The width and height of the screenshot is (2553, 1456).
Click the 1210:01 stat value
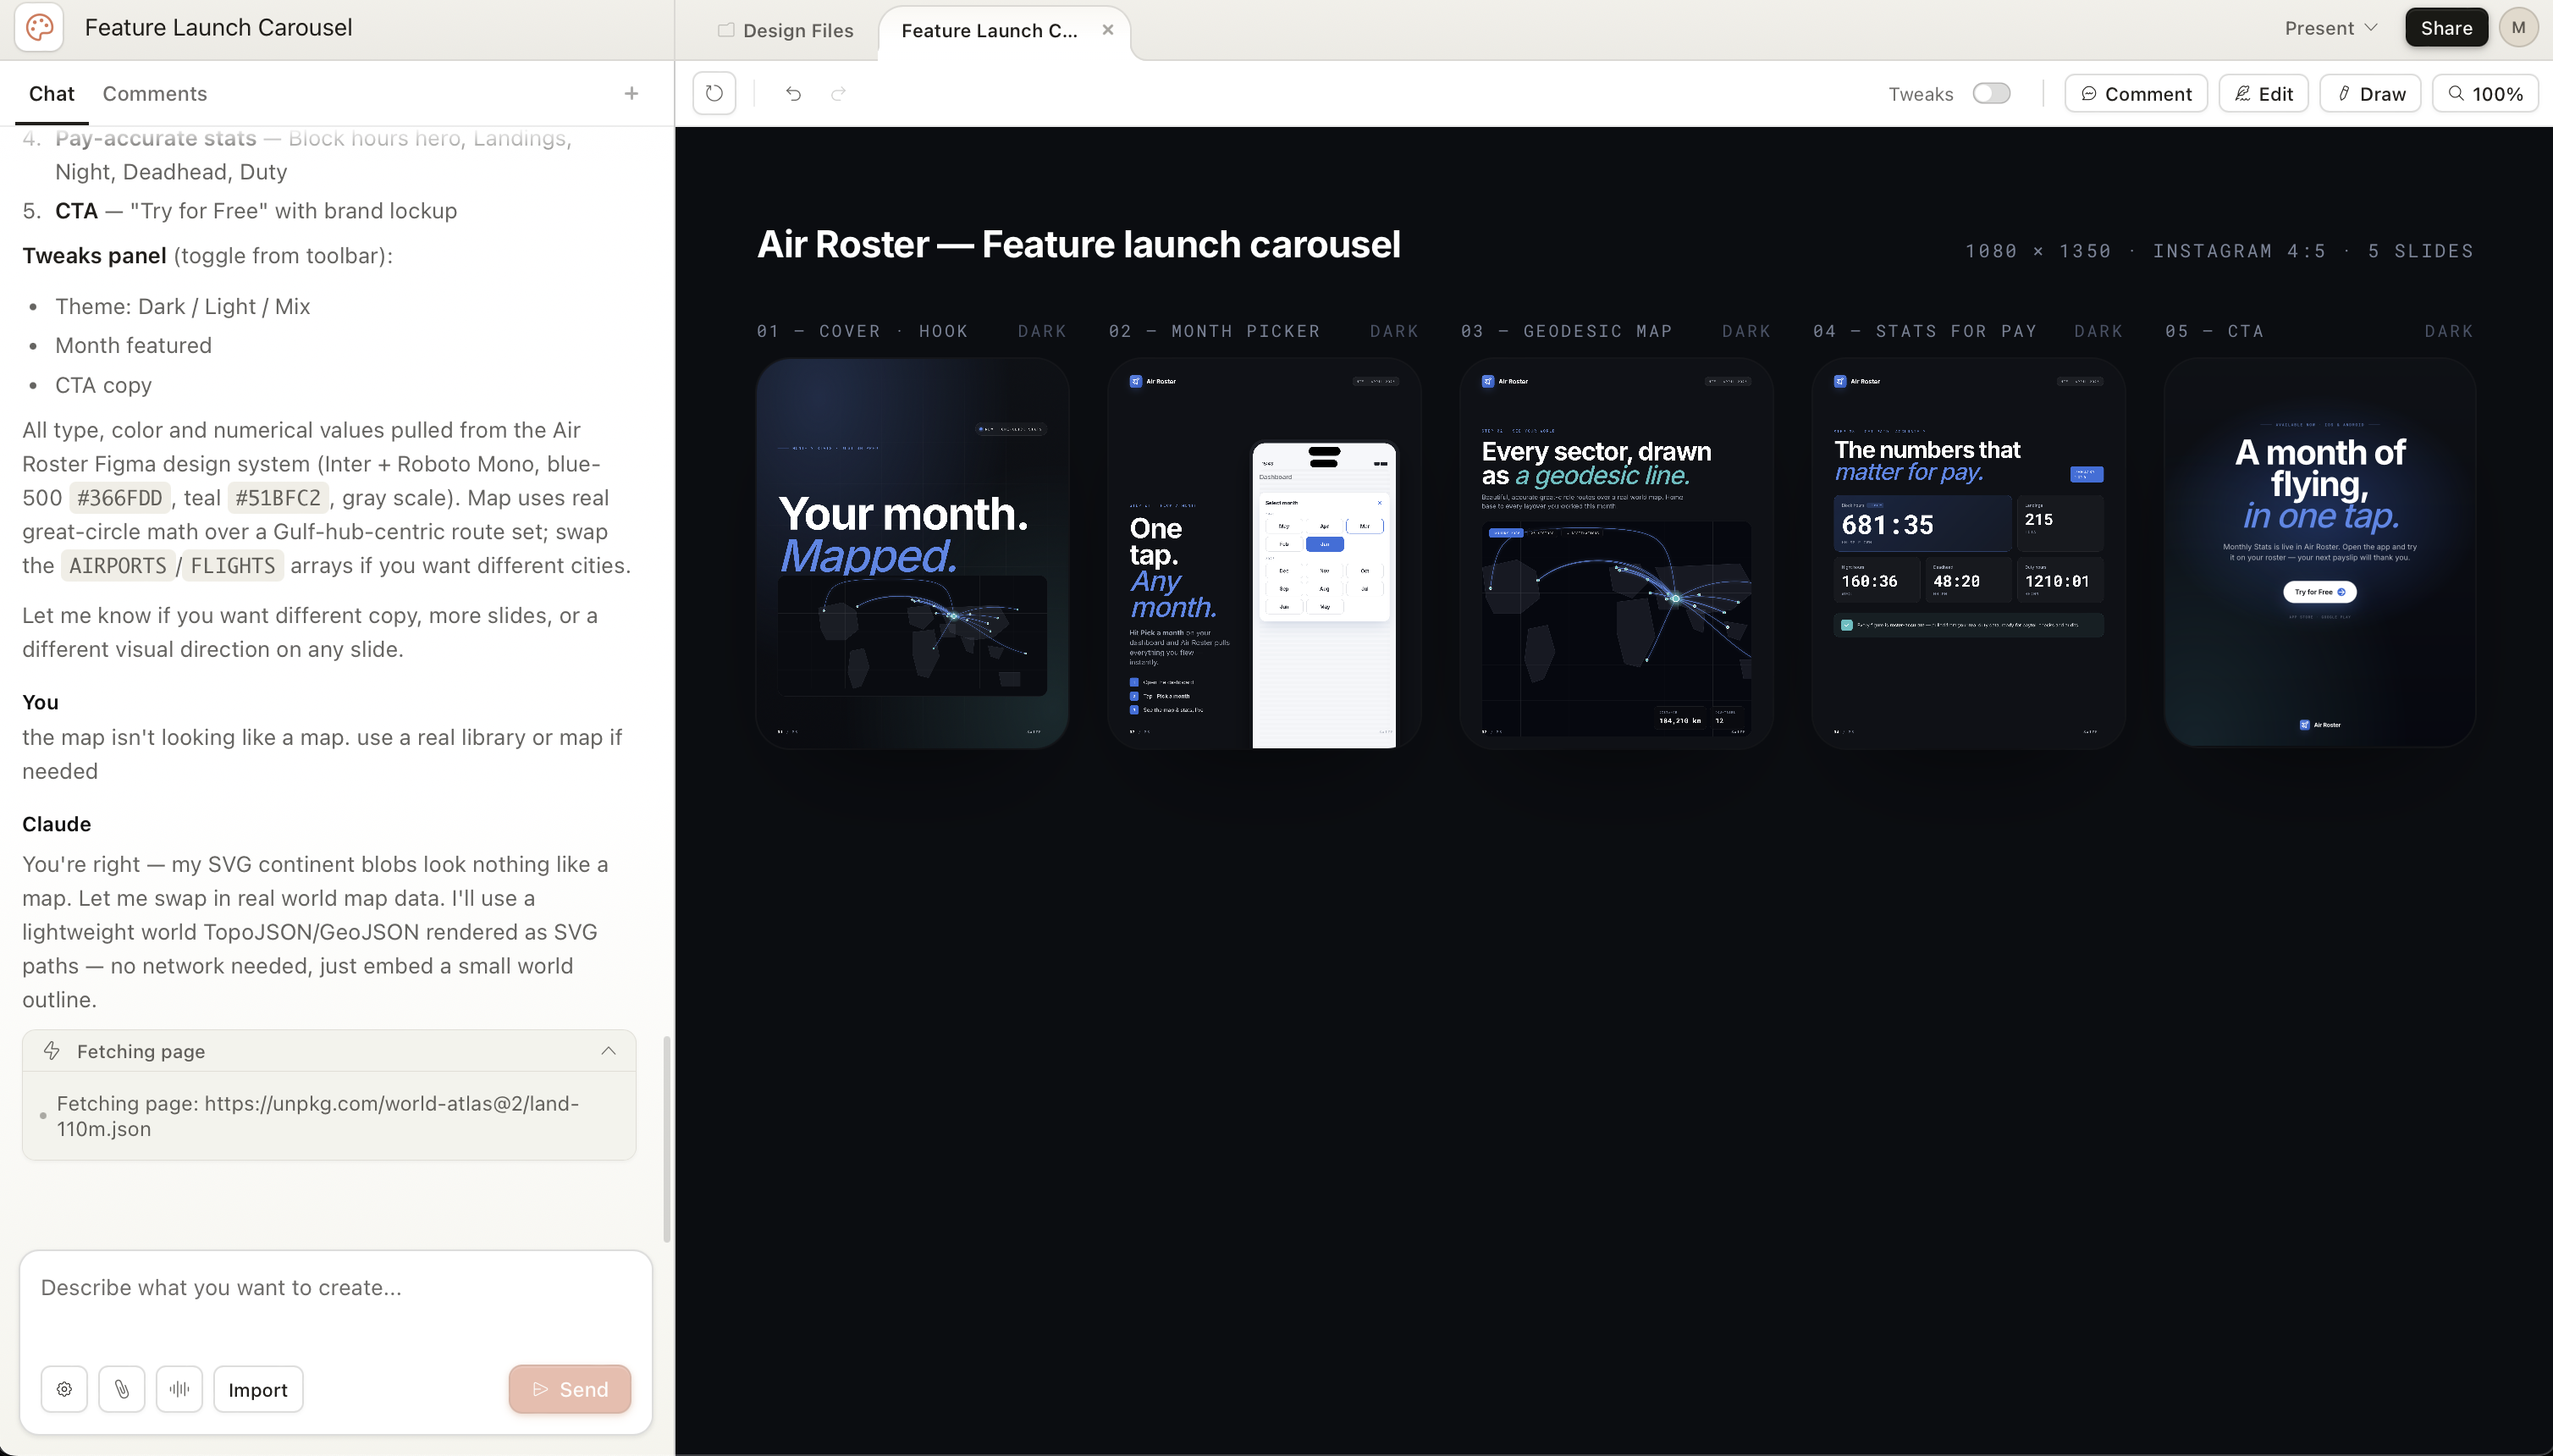pyautogui.click(x=2056, y=581)
